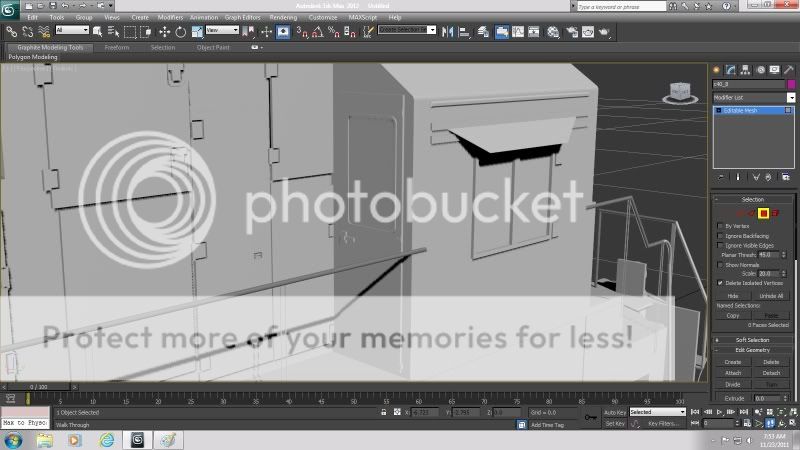This screenshot has height=450, width=800.
Task: Open the Modifier List dropdown
Action: point(754,97)
